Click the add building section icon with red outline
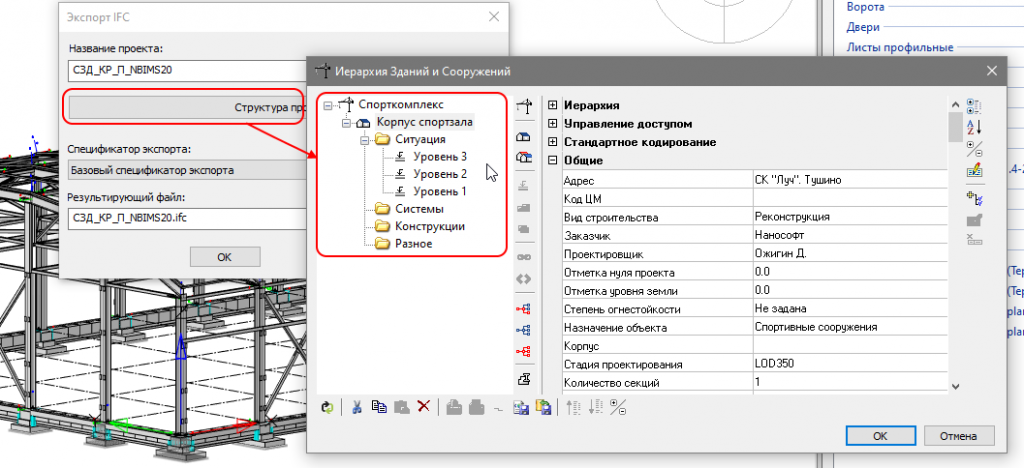Screen dimensions: 1024x468 (523, 157)
